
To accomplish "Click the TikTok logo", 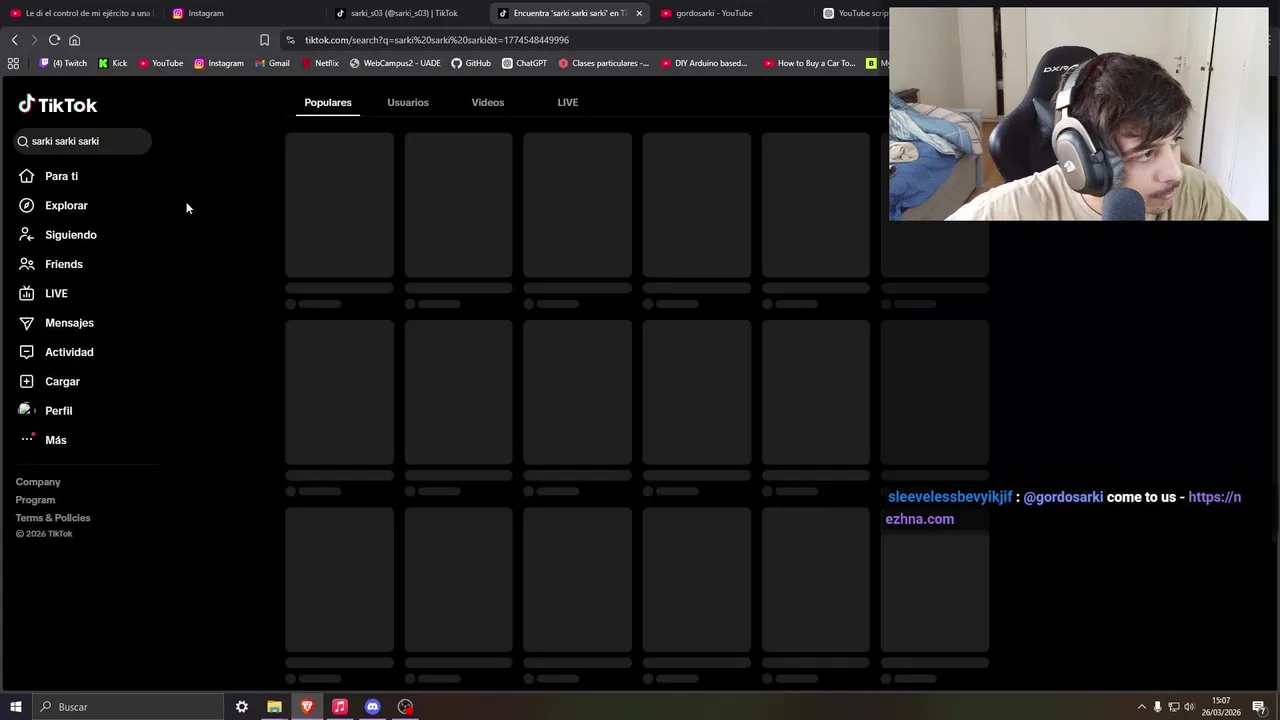I will 57,105.
